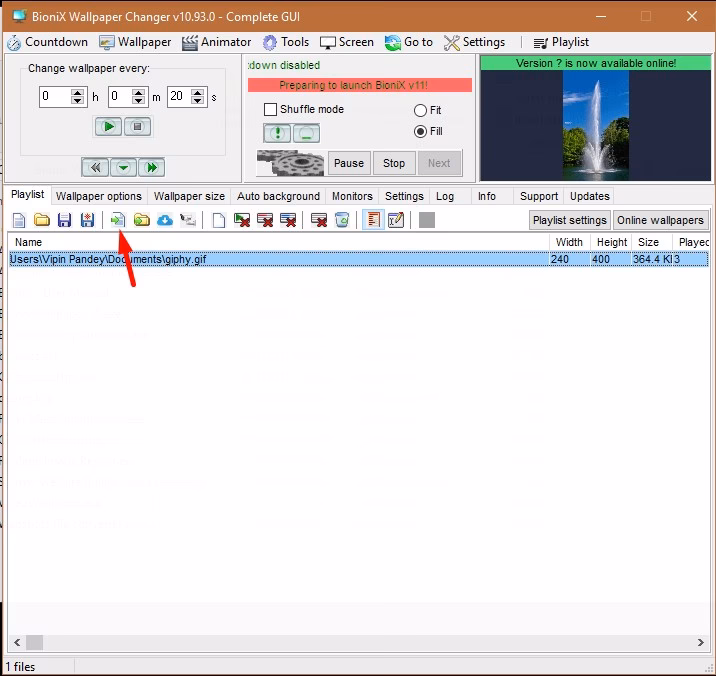Add a folder with the green arrow folder icon

pos(142,221)
